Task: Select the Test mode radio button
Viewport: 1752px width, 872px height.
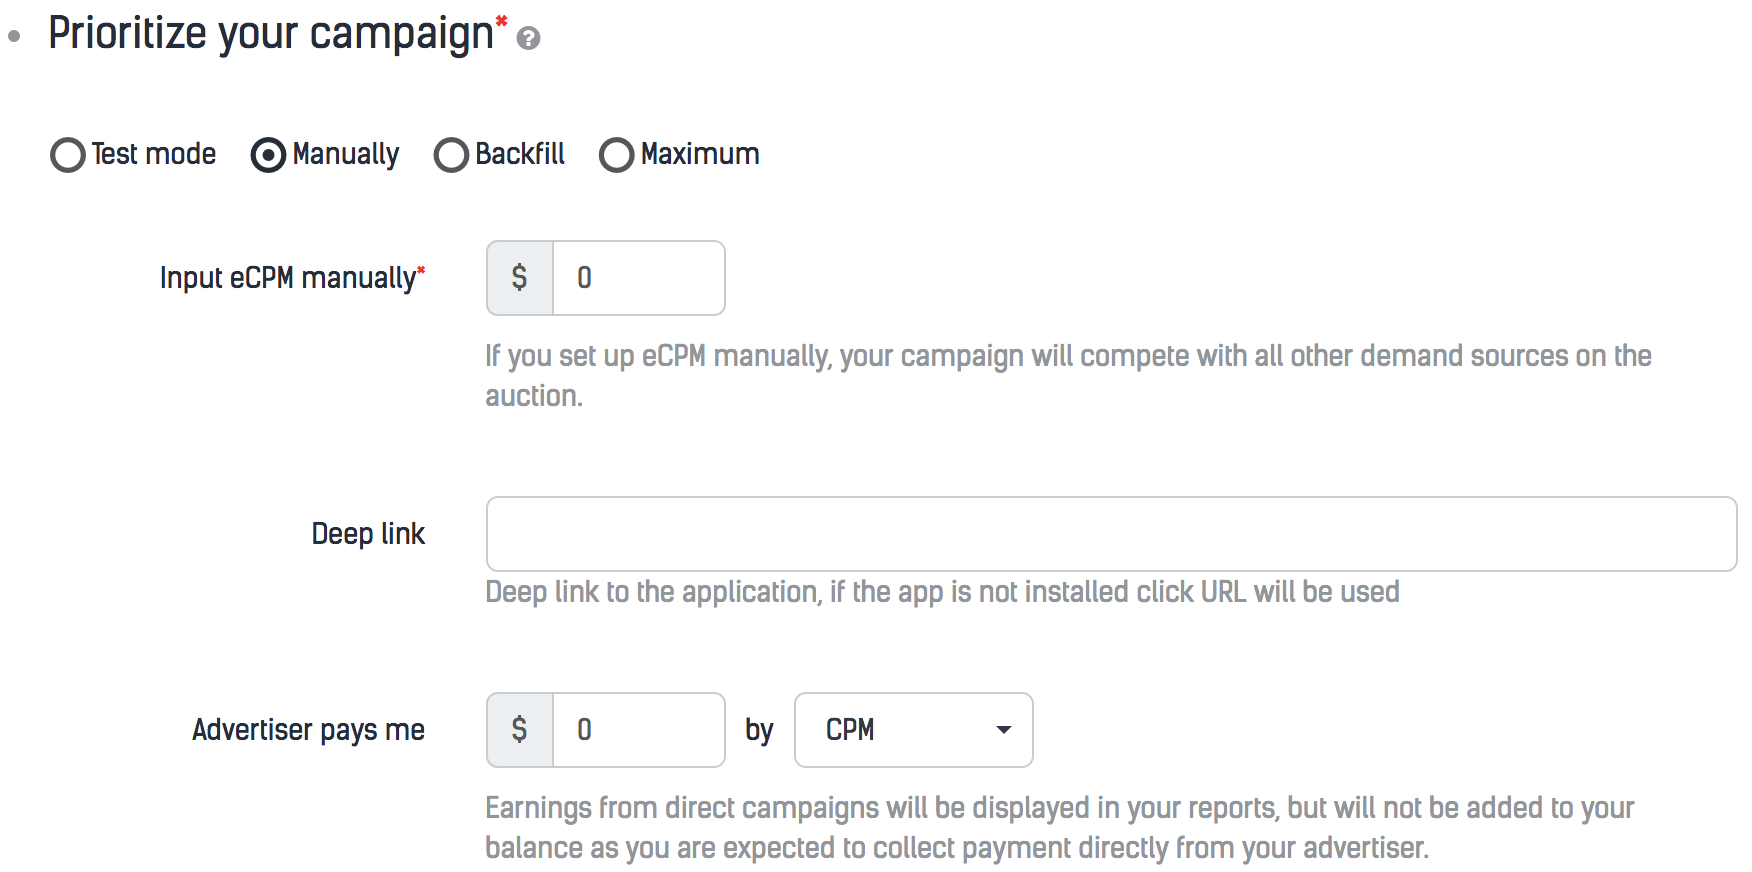Action: (x=68, y=155)
